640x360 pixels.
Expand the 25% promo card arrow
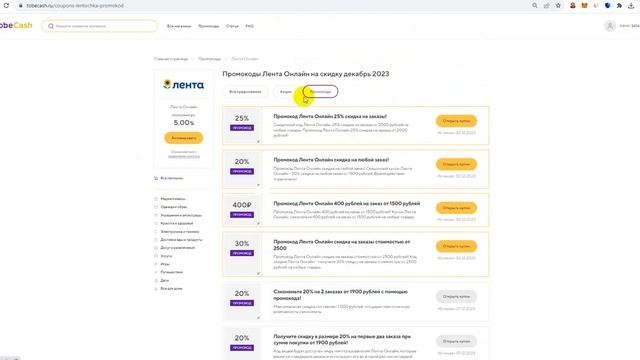[x=258, y=142]
